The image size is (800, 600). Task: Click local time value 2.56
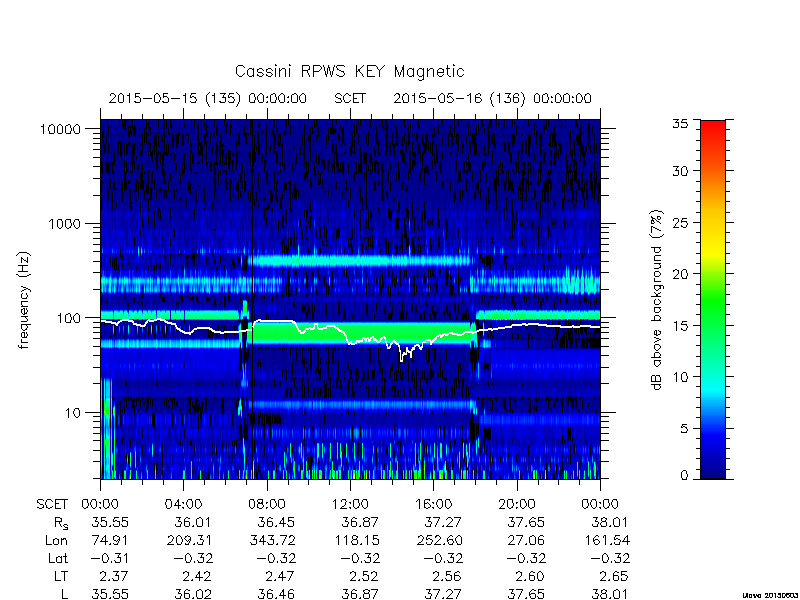pyautogui.click(x=447, y=577)
